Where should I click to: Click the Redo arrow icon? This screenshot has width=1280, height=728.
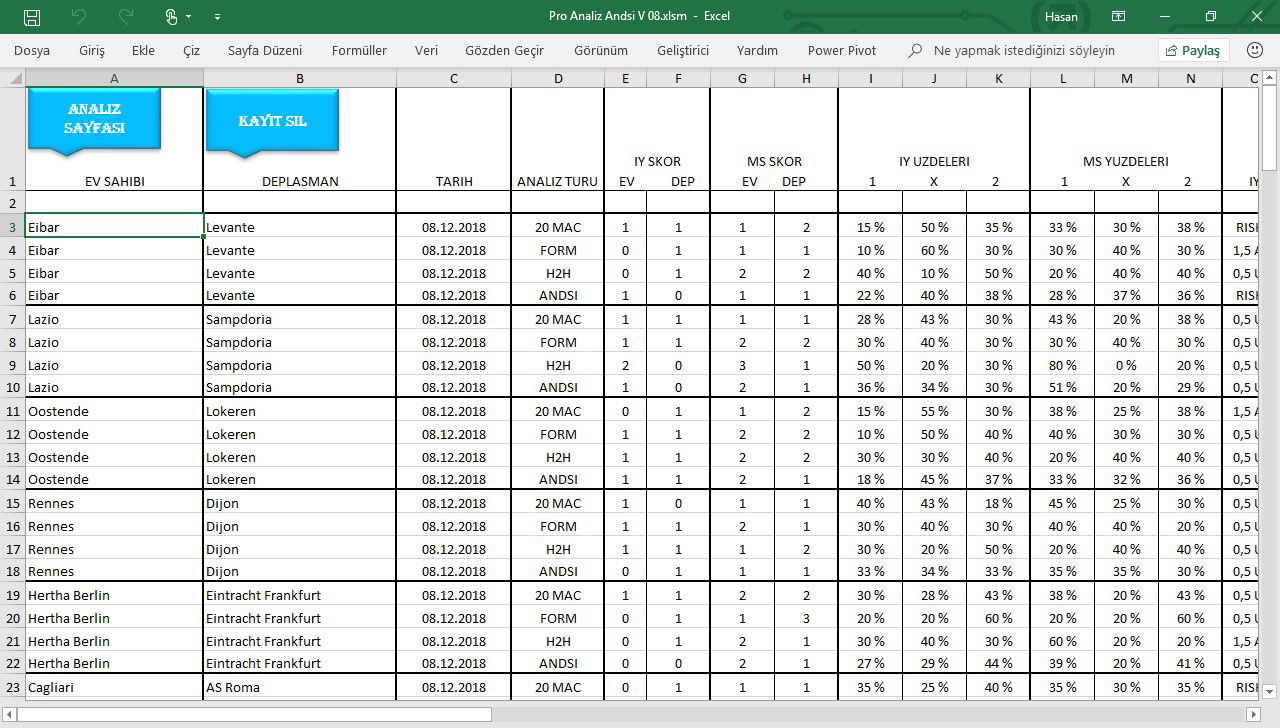[125, 17]
